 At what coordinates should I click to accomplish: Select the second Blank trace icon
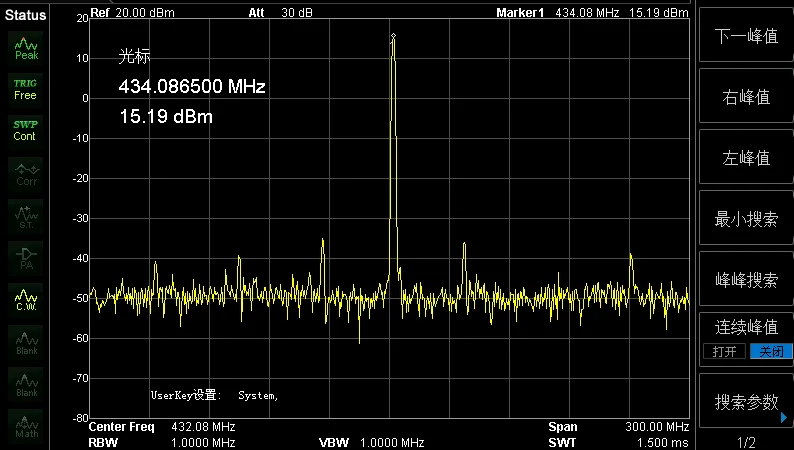tap(26, 385)
